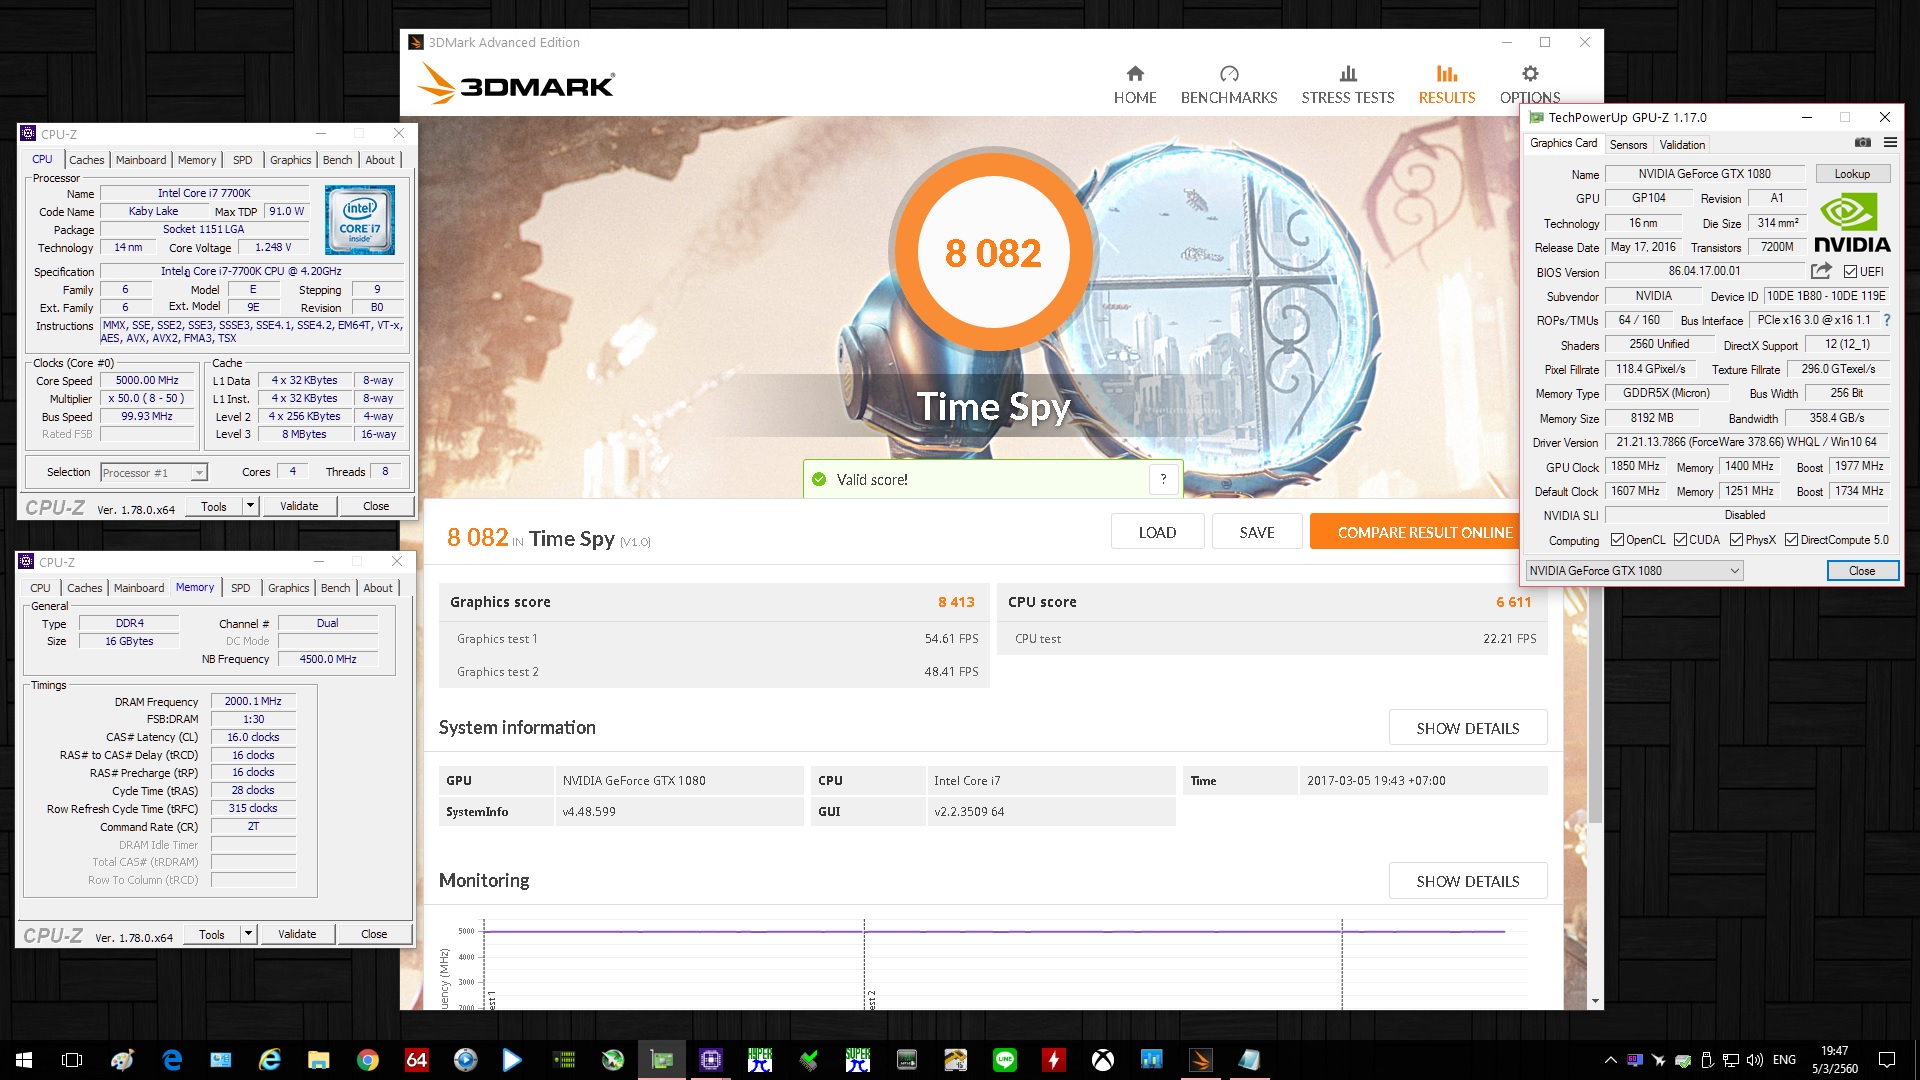Click the GPU-Z Lookup button
This screenshot has height=1080, width=1920.
[1852, 174]
